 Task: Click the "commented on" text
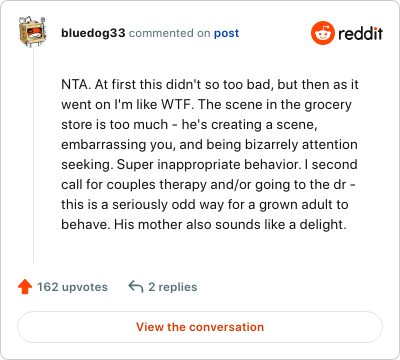(x=169, y=33)
